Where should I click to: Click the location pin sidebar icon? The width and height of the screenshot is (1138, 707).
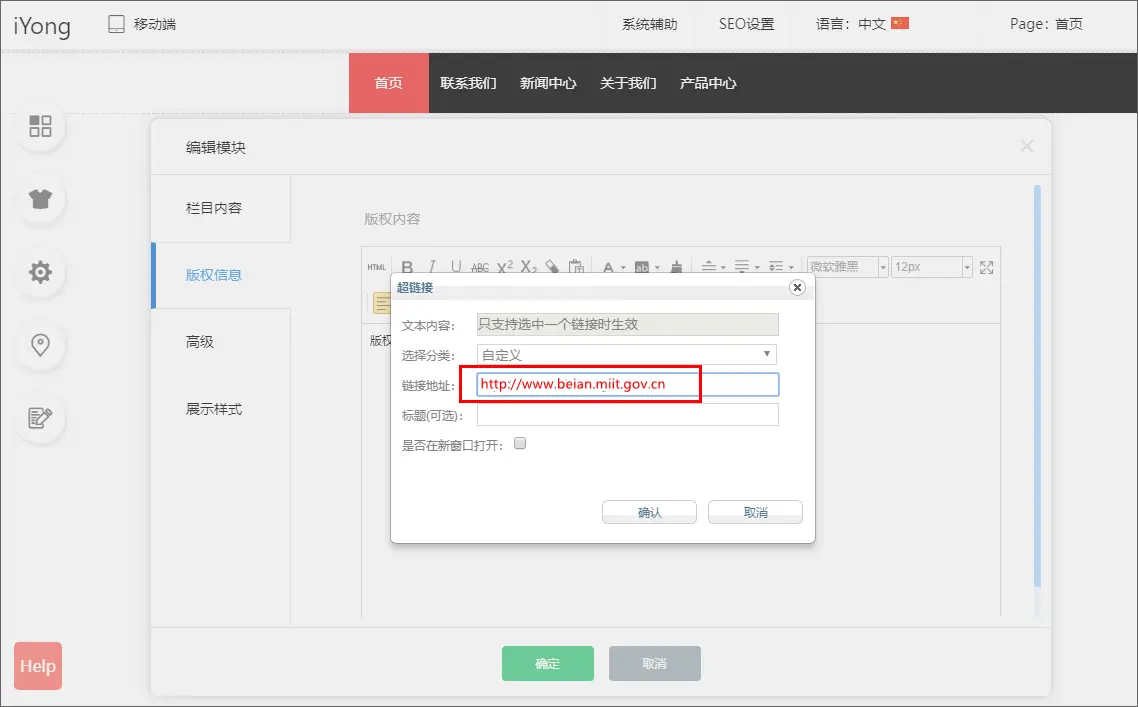[x=40, y=345]
